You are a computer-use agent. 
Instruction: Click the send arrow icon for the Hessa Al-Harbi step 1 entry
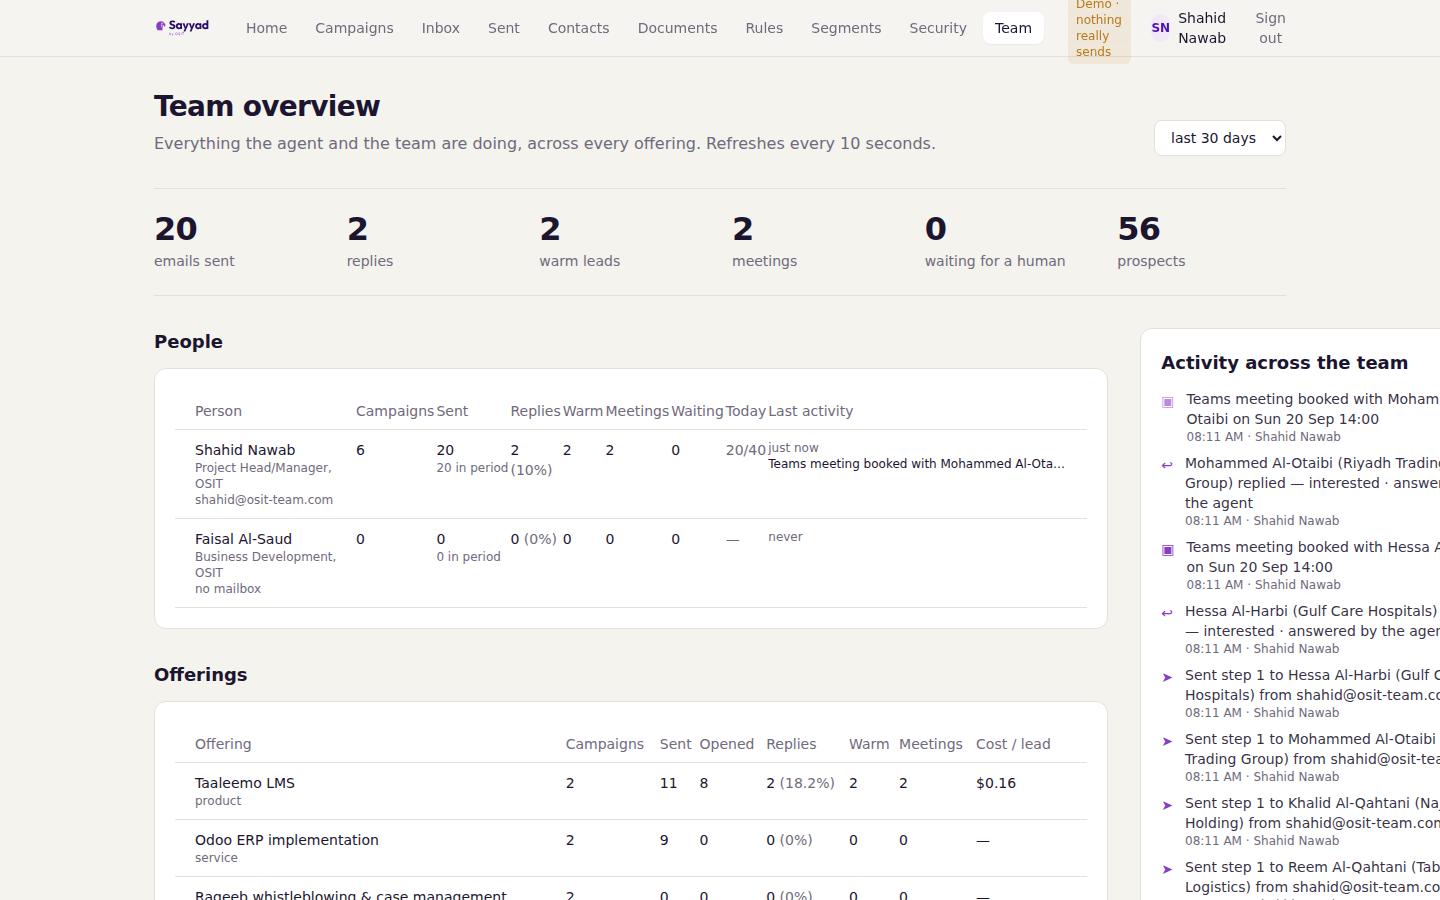[x=1167, y=677]
